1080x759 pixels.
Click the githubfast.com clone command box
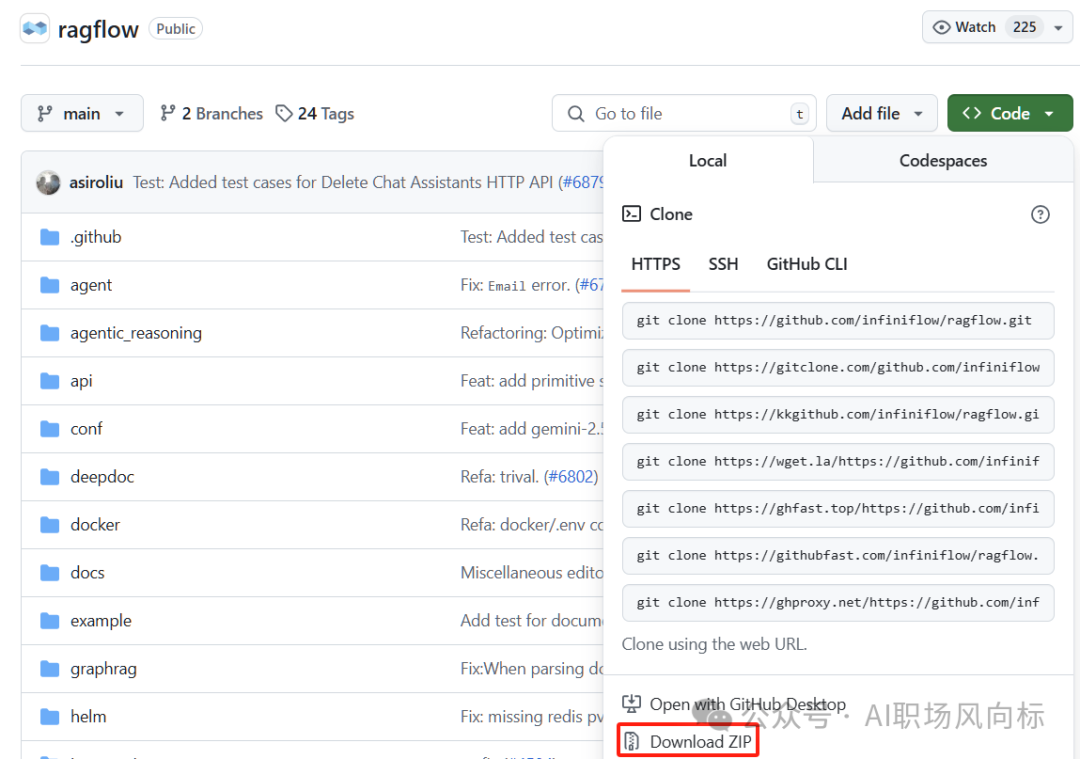coord(838,556)
